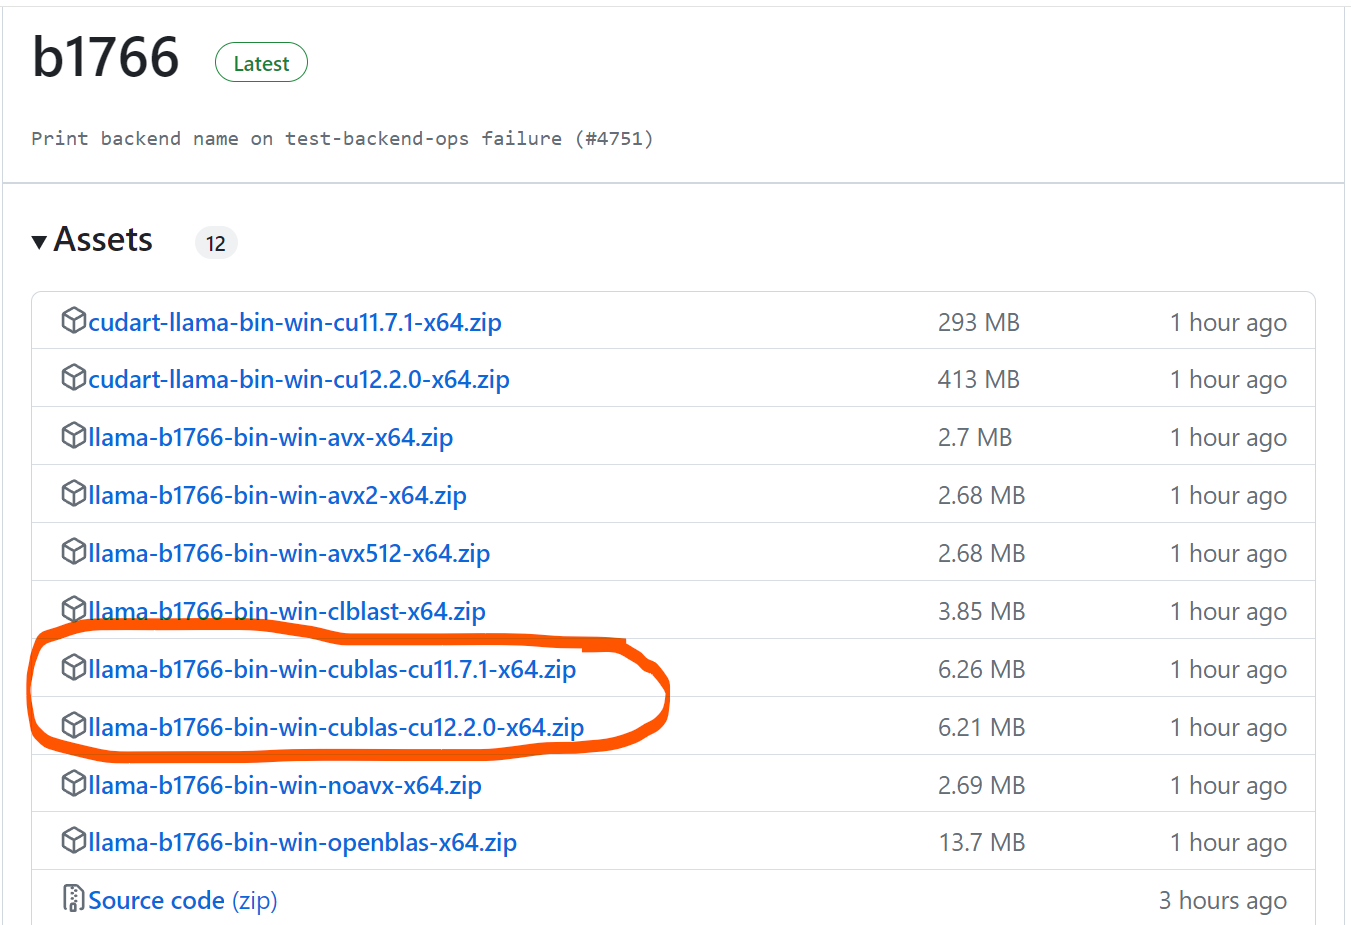Click the 3 hours ago timestamp
This screenshot has height=925, width=1351.
click(x=1223, y=900)
